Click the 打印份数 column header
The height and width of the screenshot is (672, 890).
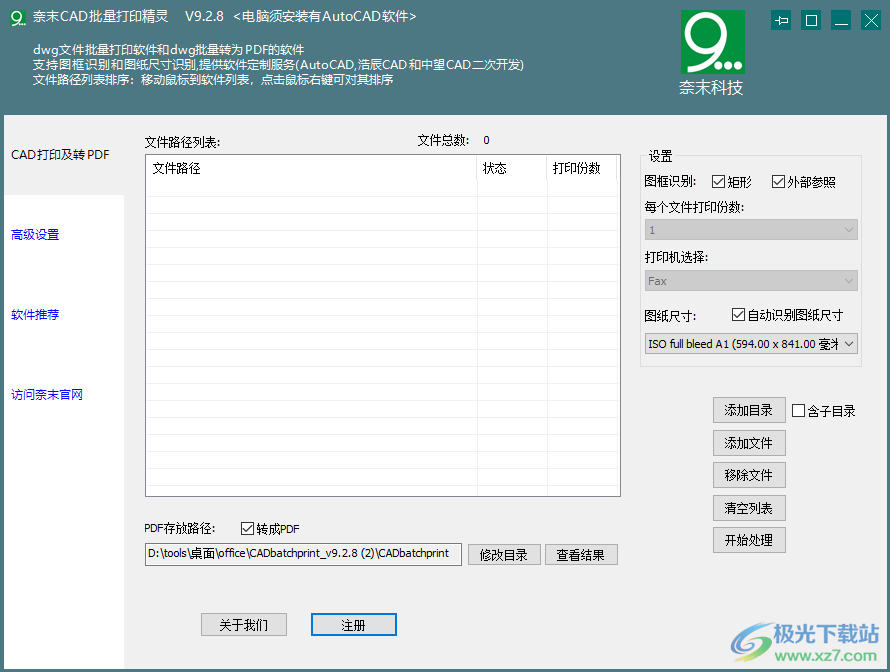point(582,169)
